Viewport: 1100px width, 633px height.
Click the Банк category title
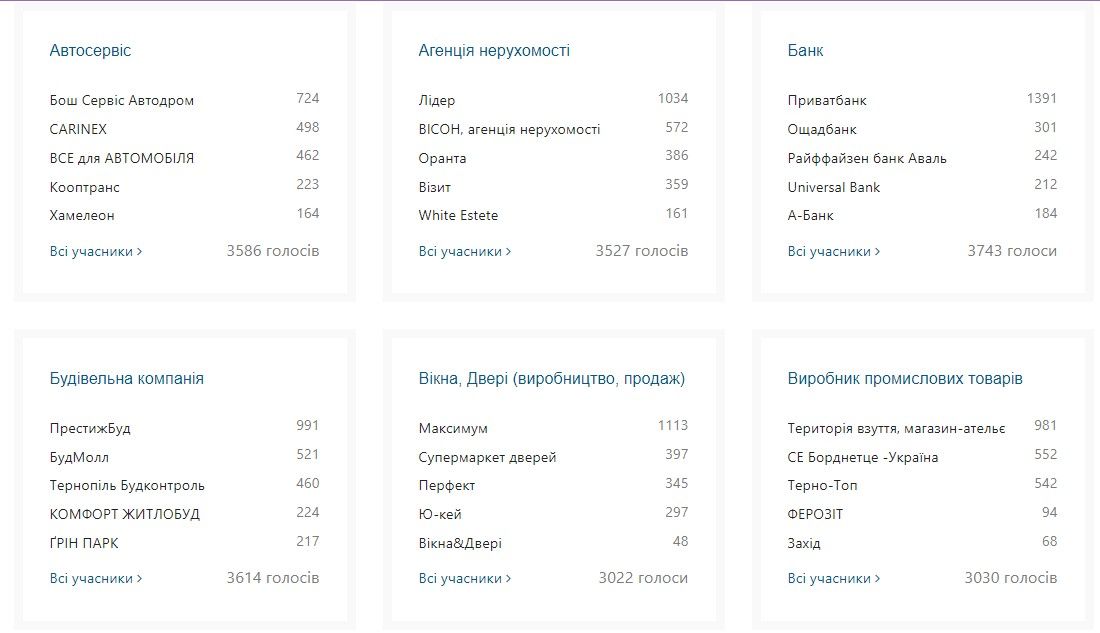tap(805, 51)
